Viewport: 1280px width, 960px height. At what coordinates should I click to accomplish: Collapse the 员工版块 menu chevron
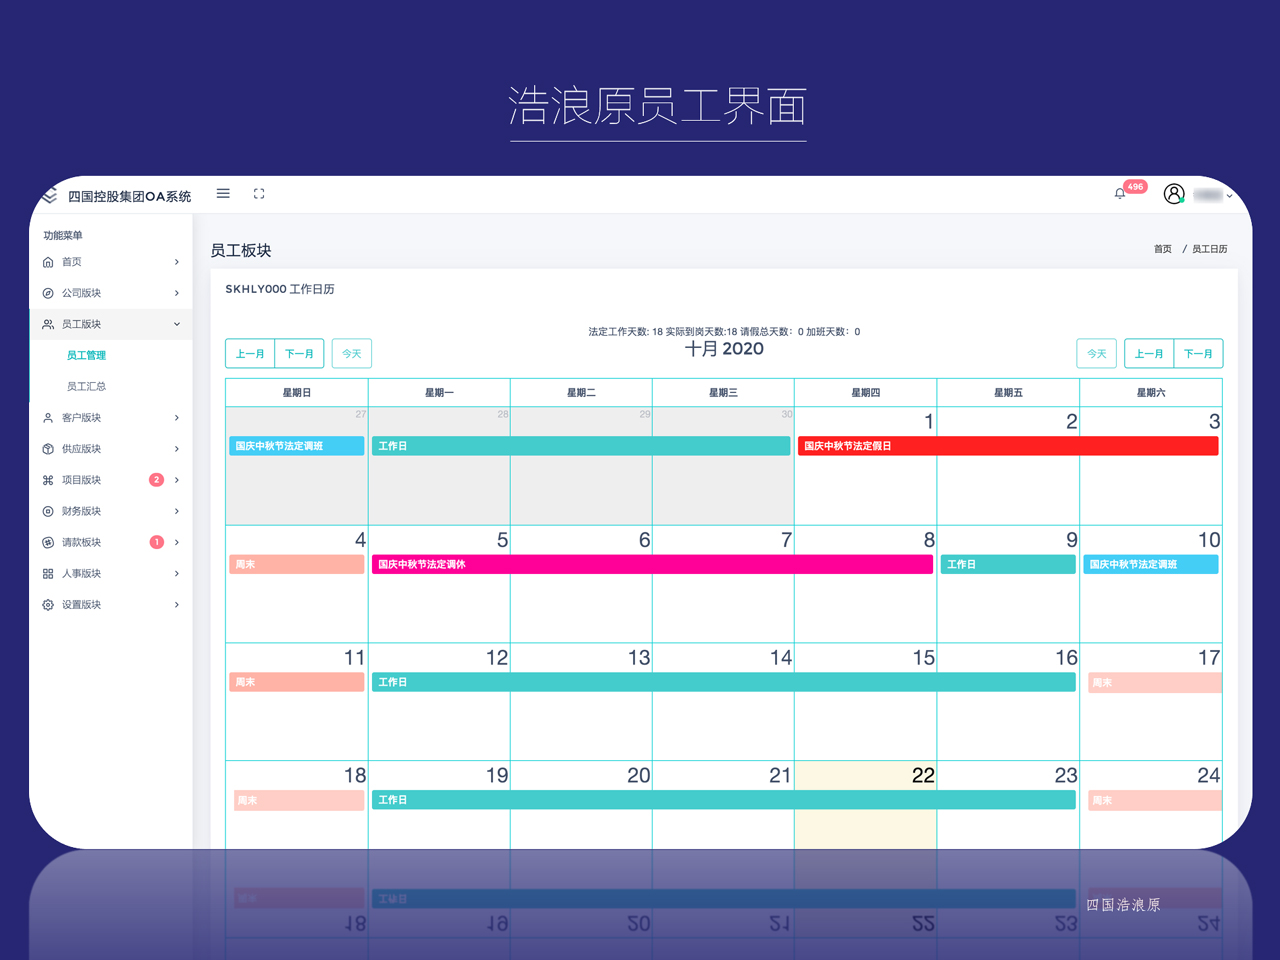177,324
